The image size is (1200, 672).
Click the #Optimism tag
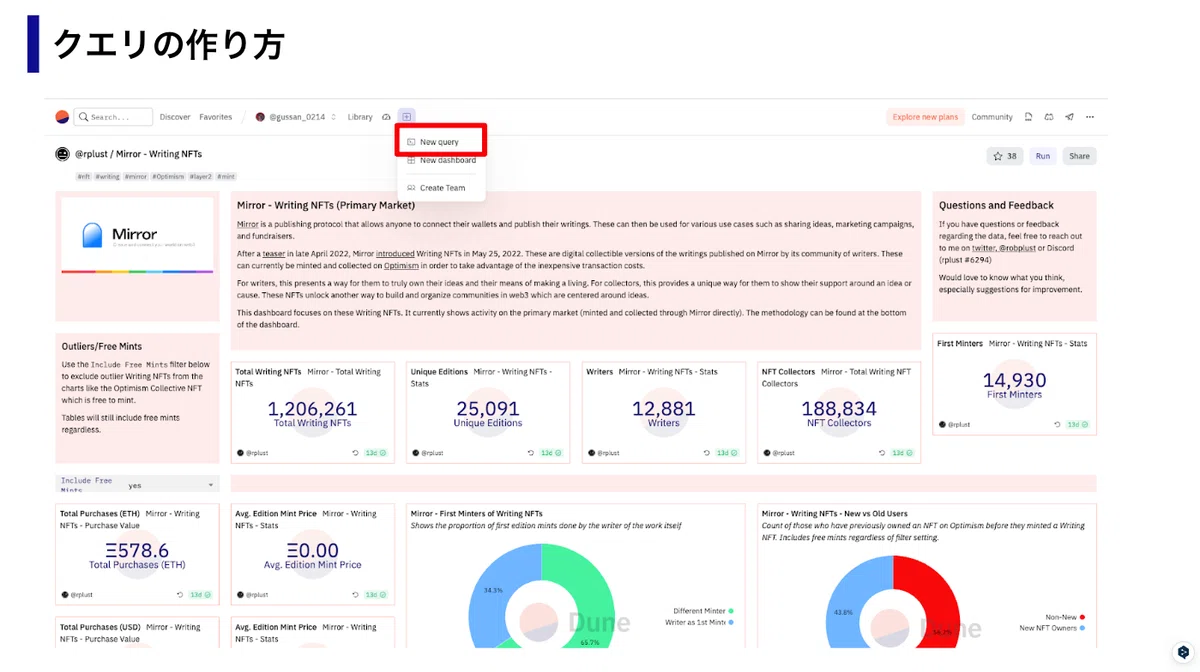(x=168, y=176)
